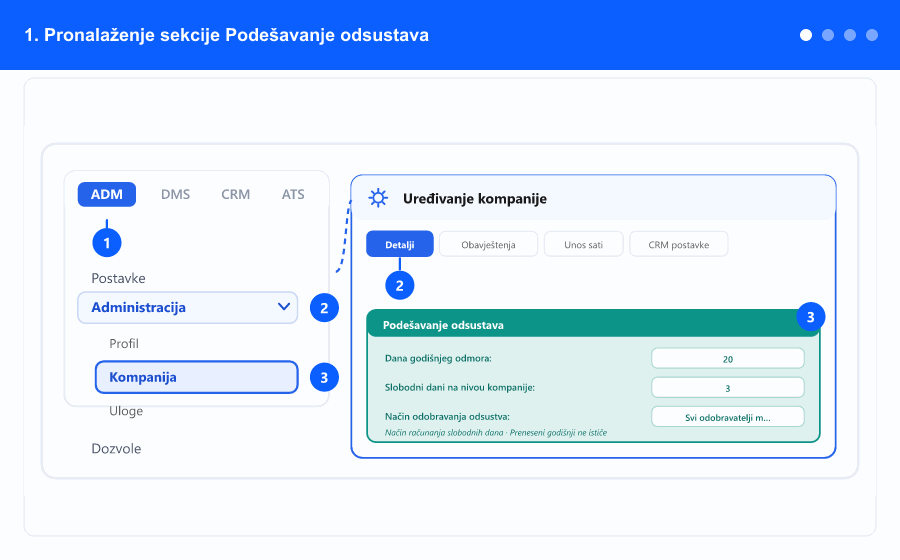
Task: Open the Dozvole section
Action: 116,449
